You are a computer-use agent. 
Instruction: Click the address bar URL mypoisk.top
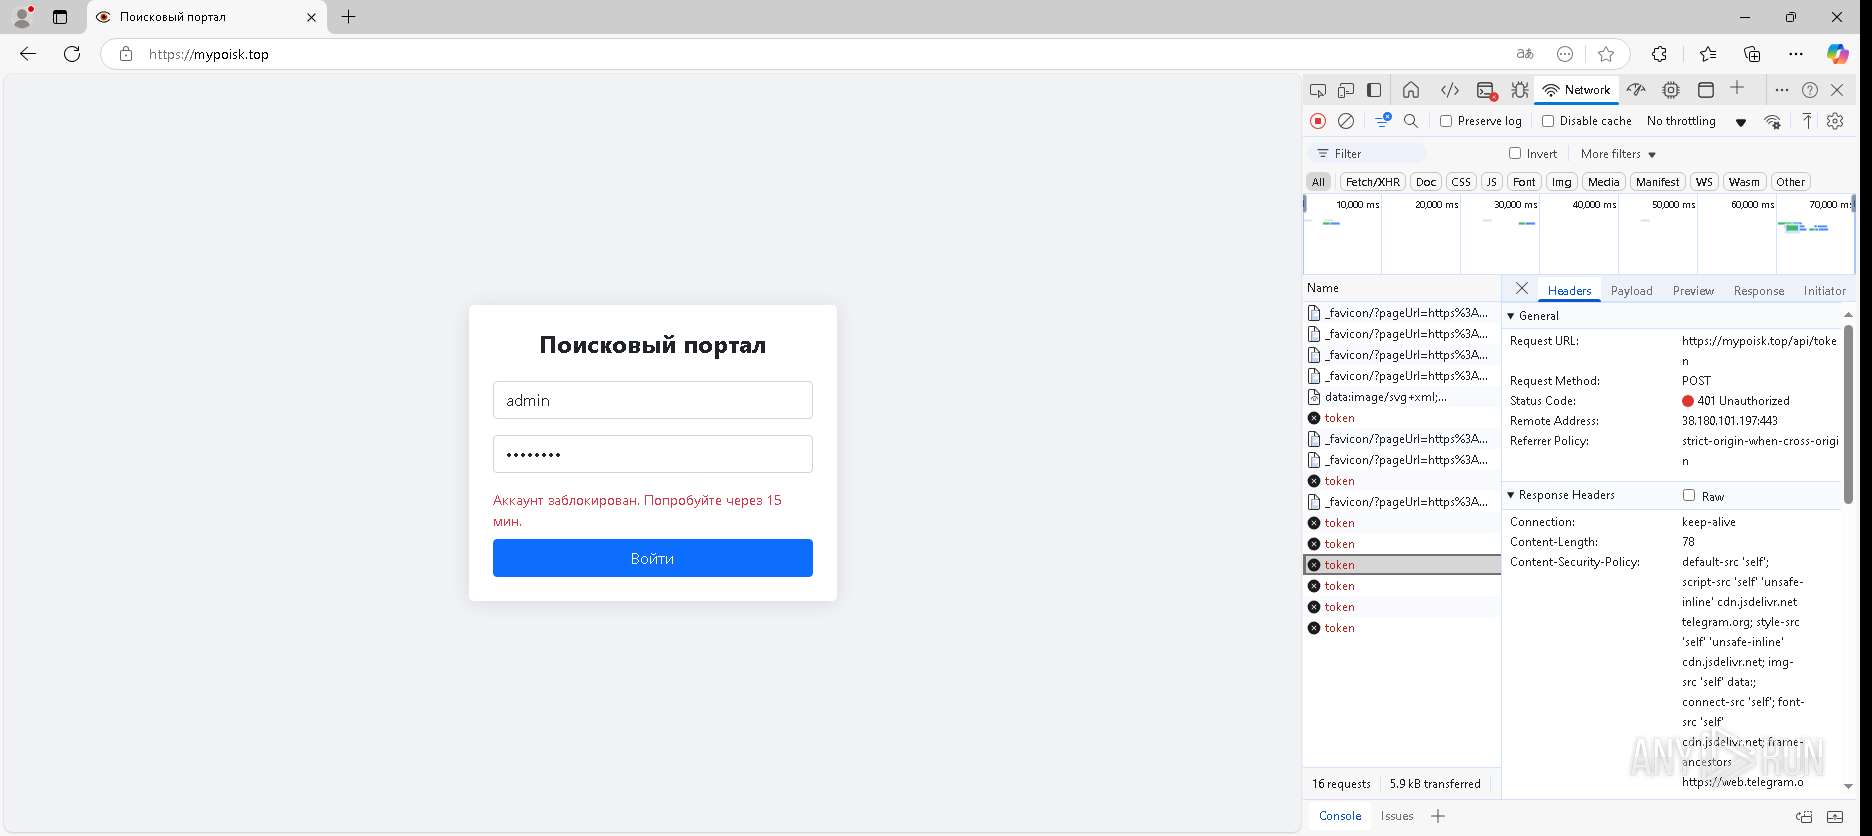(x=208, y=54)
